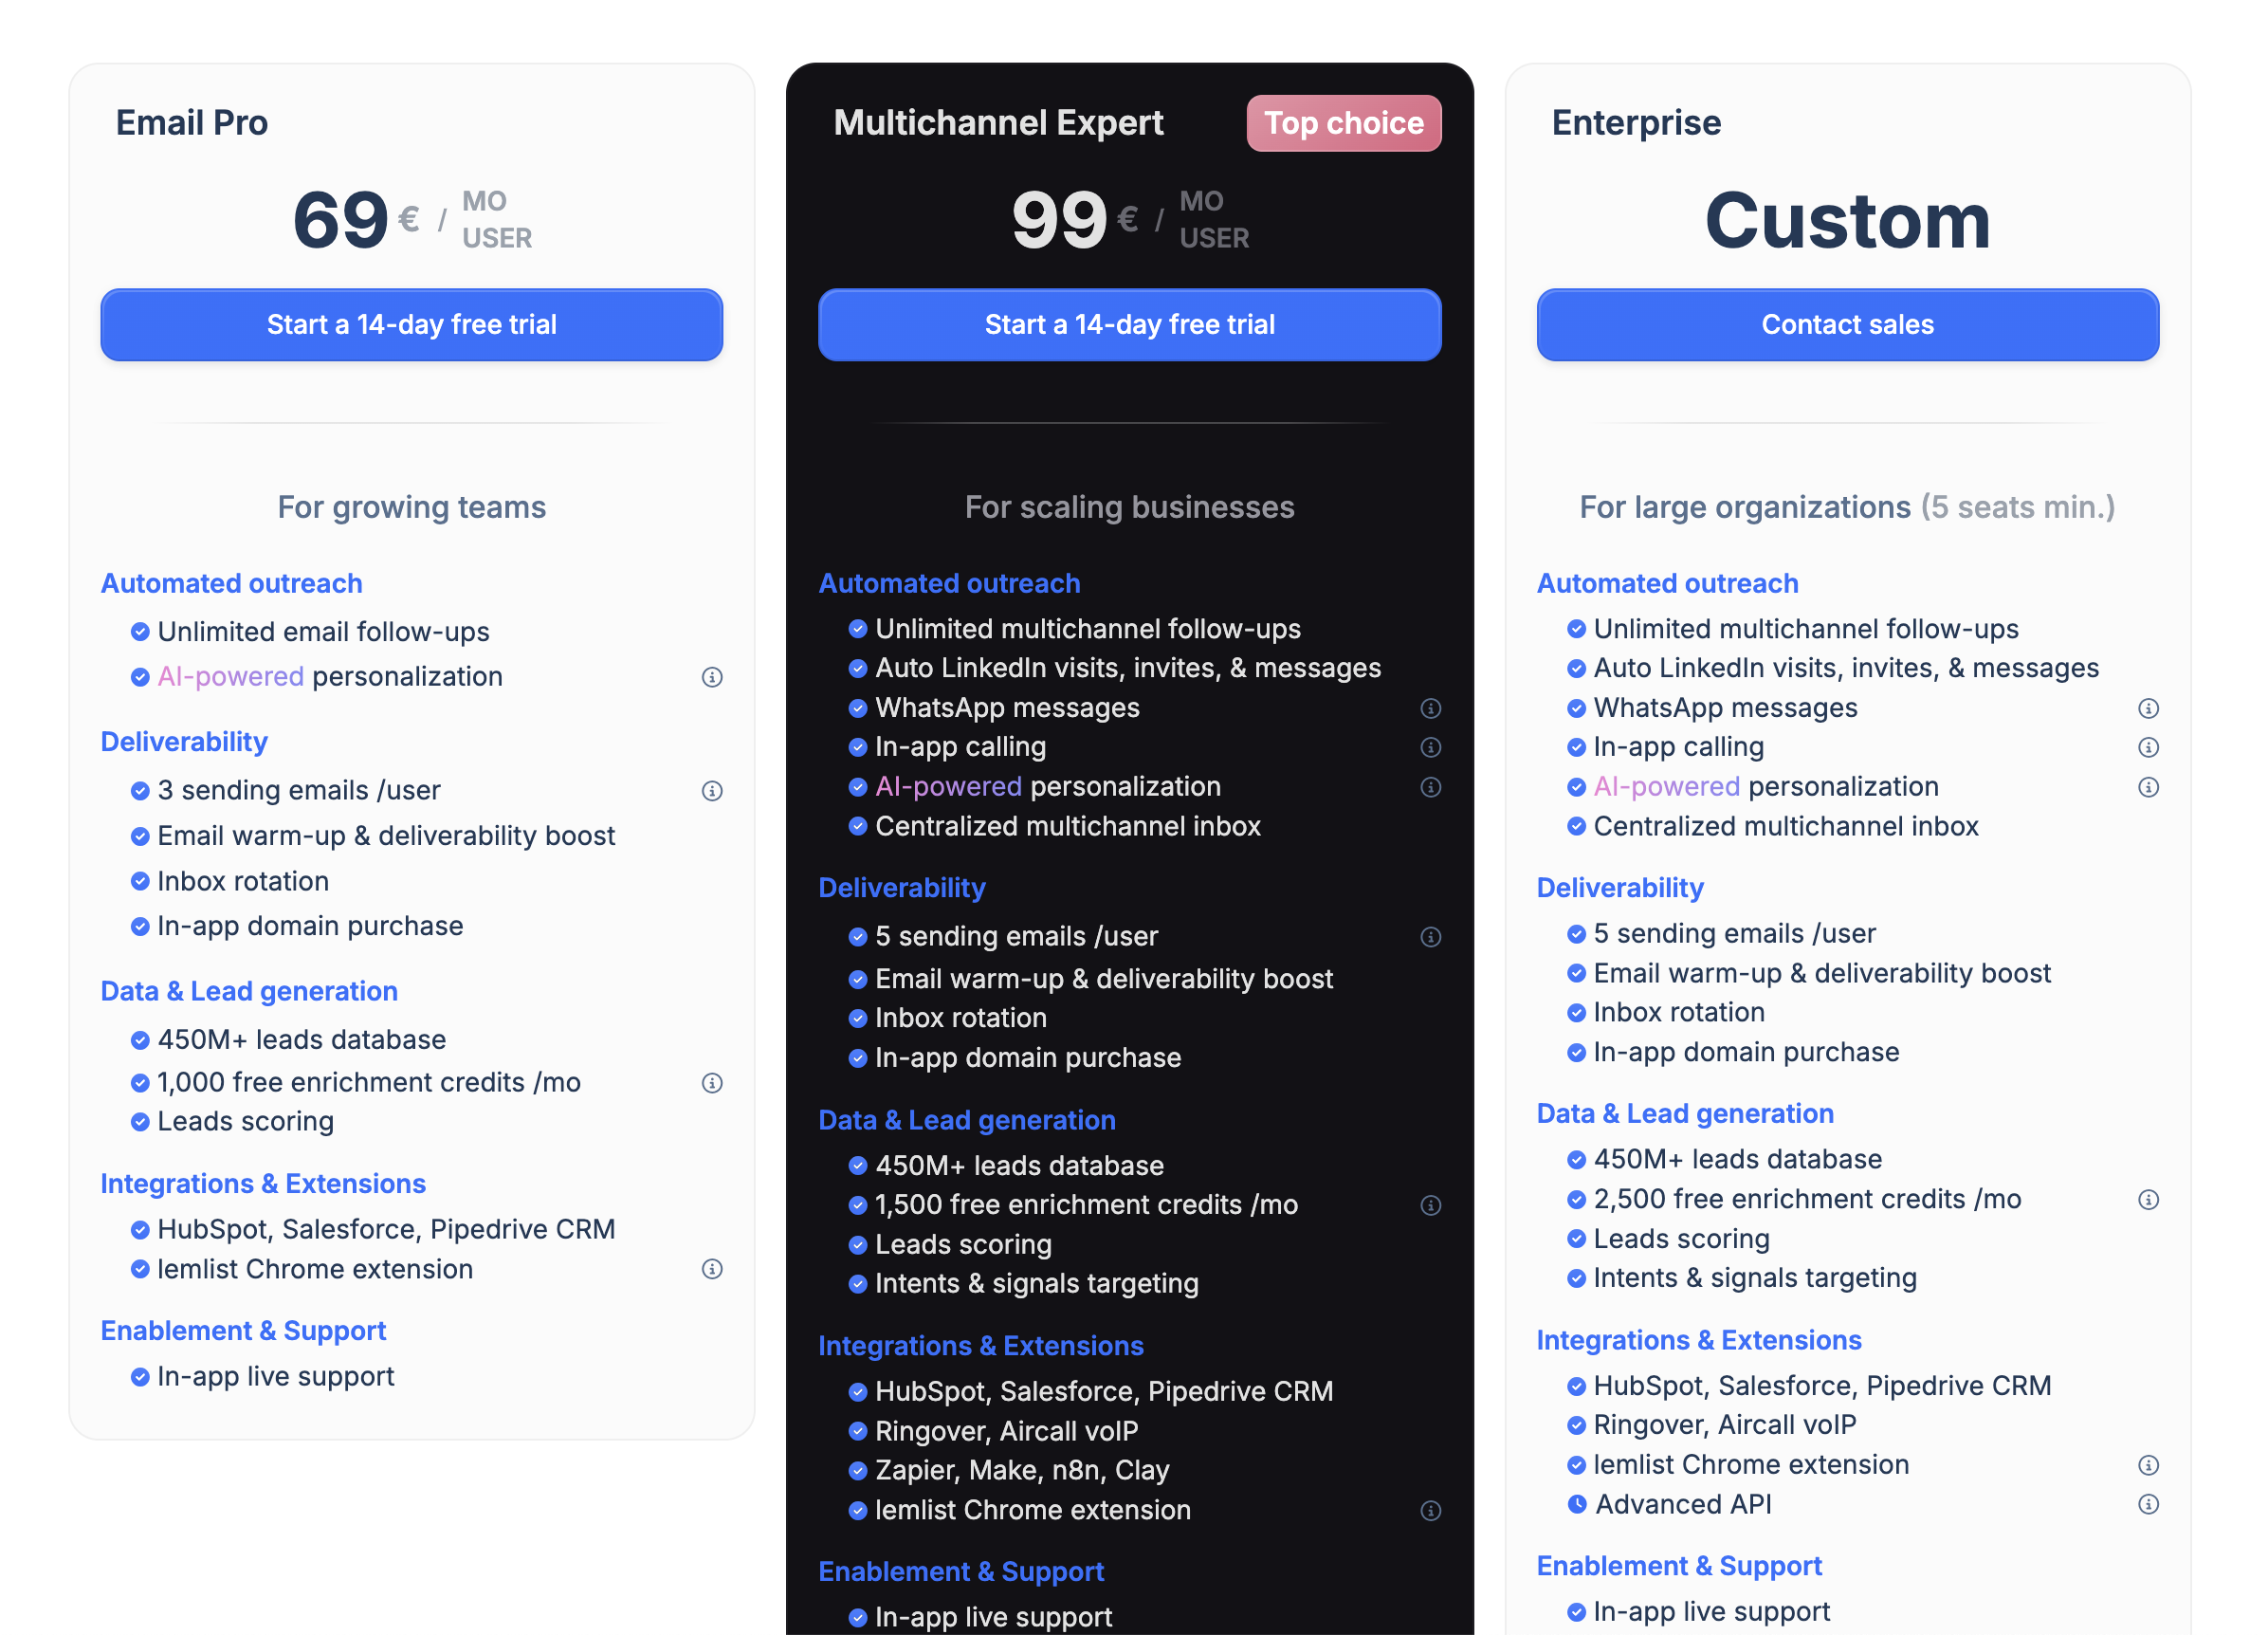Start Multichannel Expert 14-day free trial
Screen dimensions: 2268x1635
point(1129,325)
